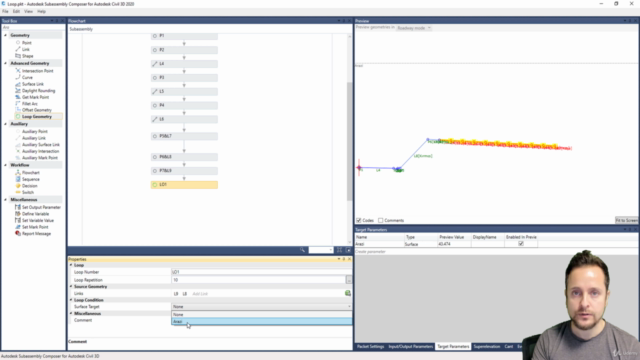Collapse the Workflow toolbox group
The width and height of the screenshot is (640, 360).
(6, 165)
